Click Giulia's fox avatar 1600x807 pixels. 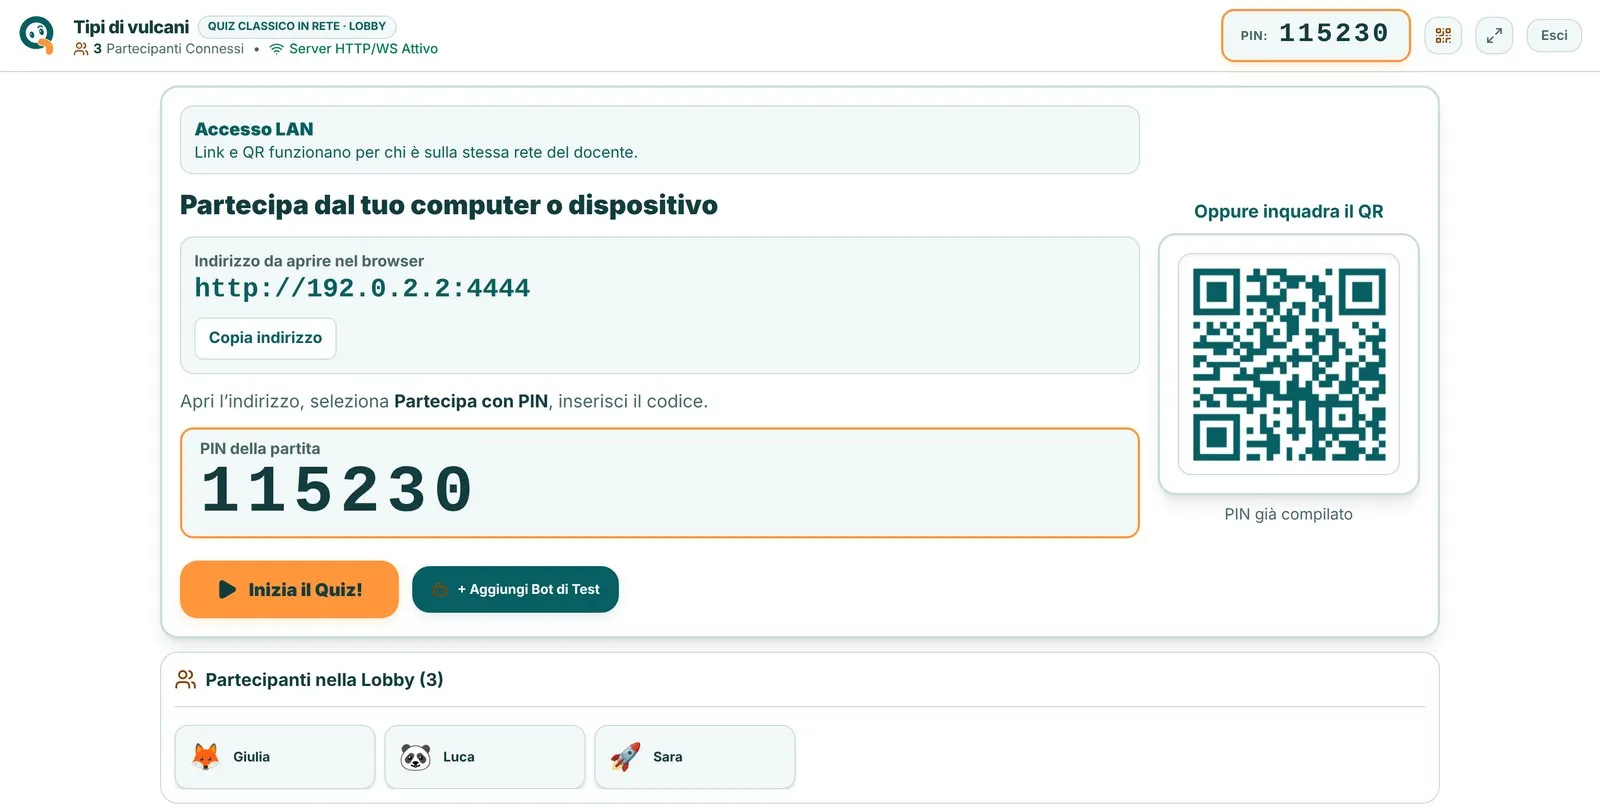click(x=206, y=757)
